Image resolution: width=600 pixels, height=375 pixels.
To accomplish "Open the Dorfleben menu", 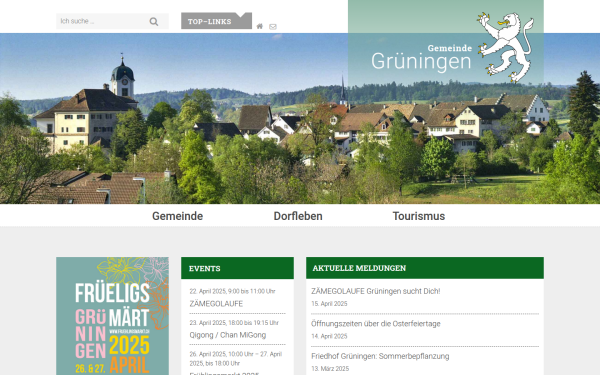I will (298, 216).
